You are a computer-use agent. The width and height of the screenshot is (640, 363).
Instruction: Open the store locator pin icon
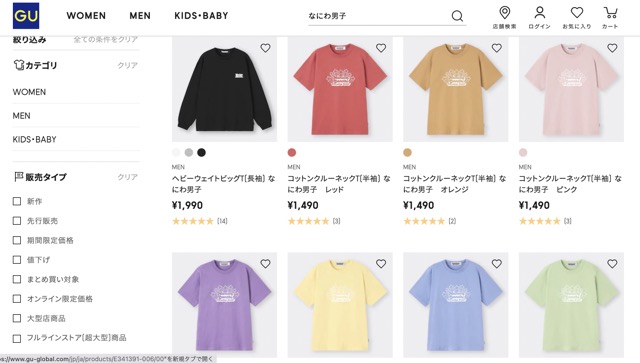pyautogui.click(x=504, y=13)
